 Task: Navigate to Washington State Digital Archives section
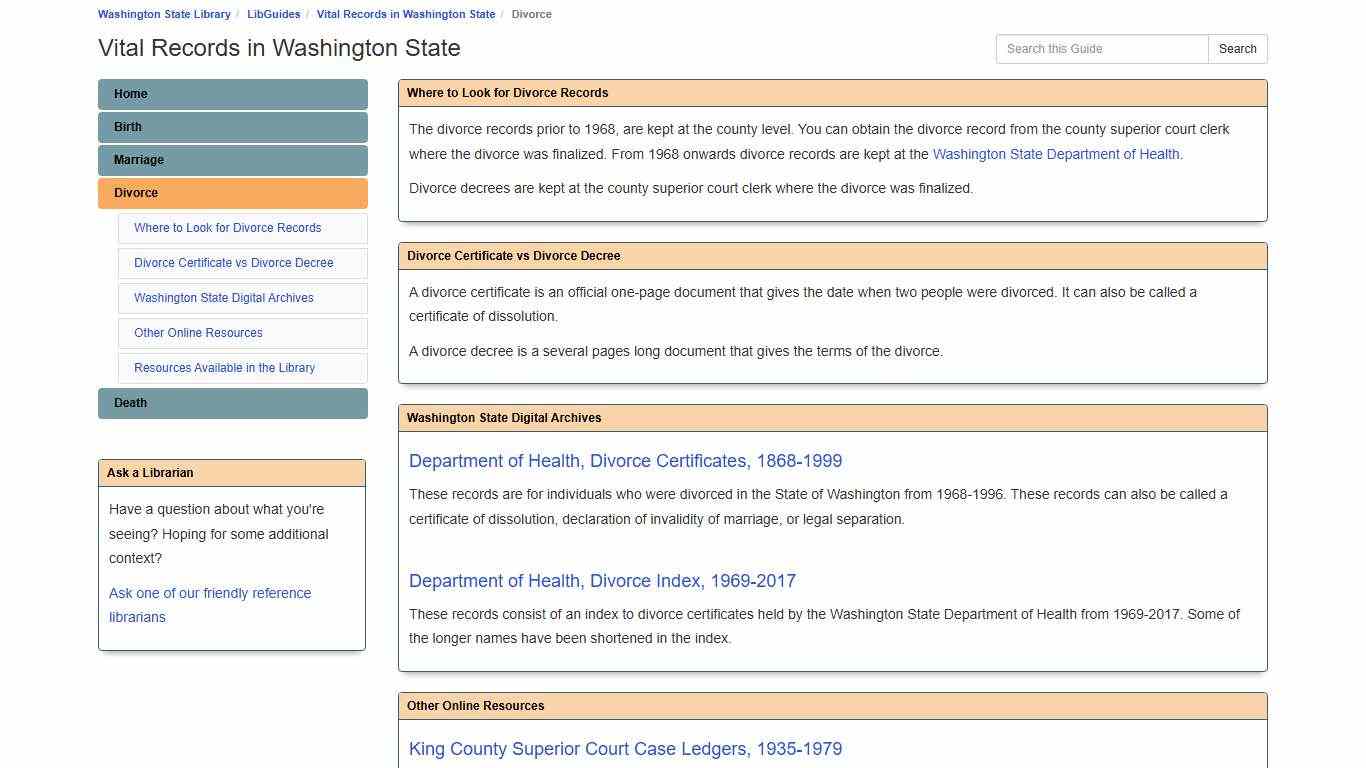click(223, 298)
